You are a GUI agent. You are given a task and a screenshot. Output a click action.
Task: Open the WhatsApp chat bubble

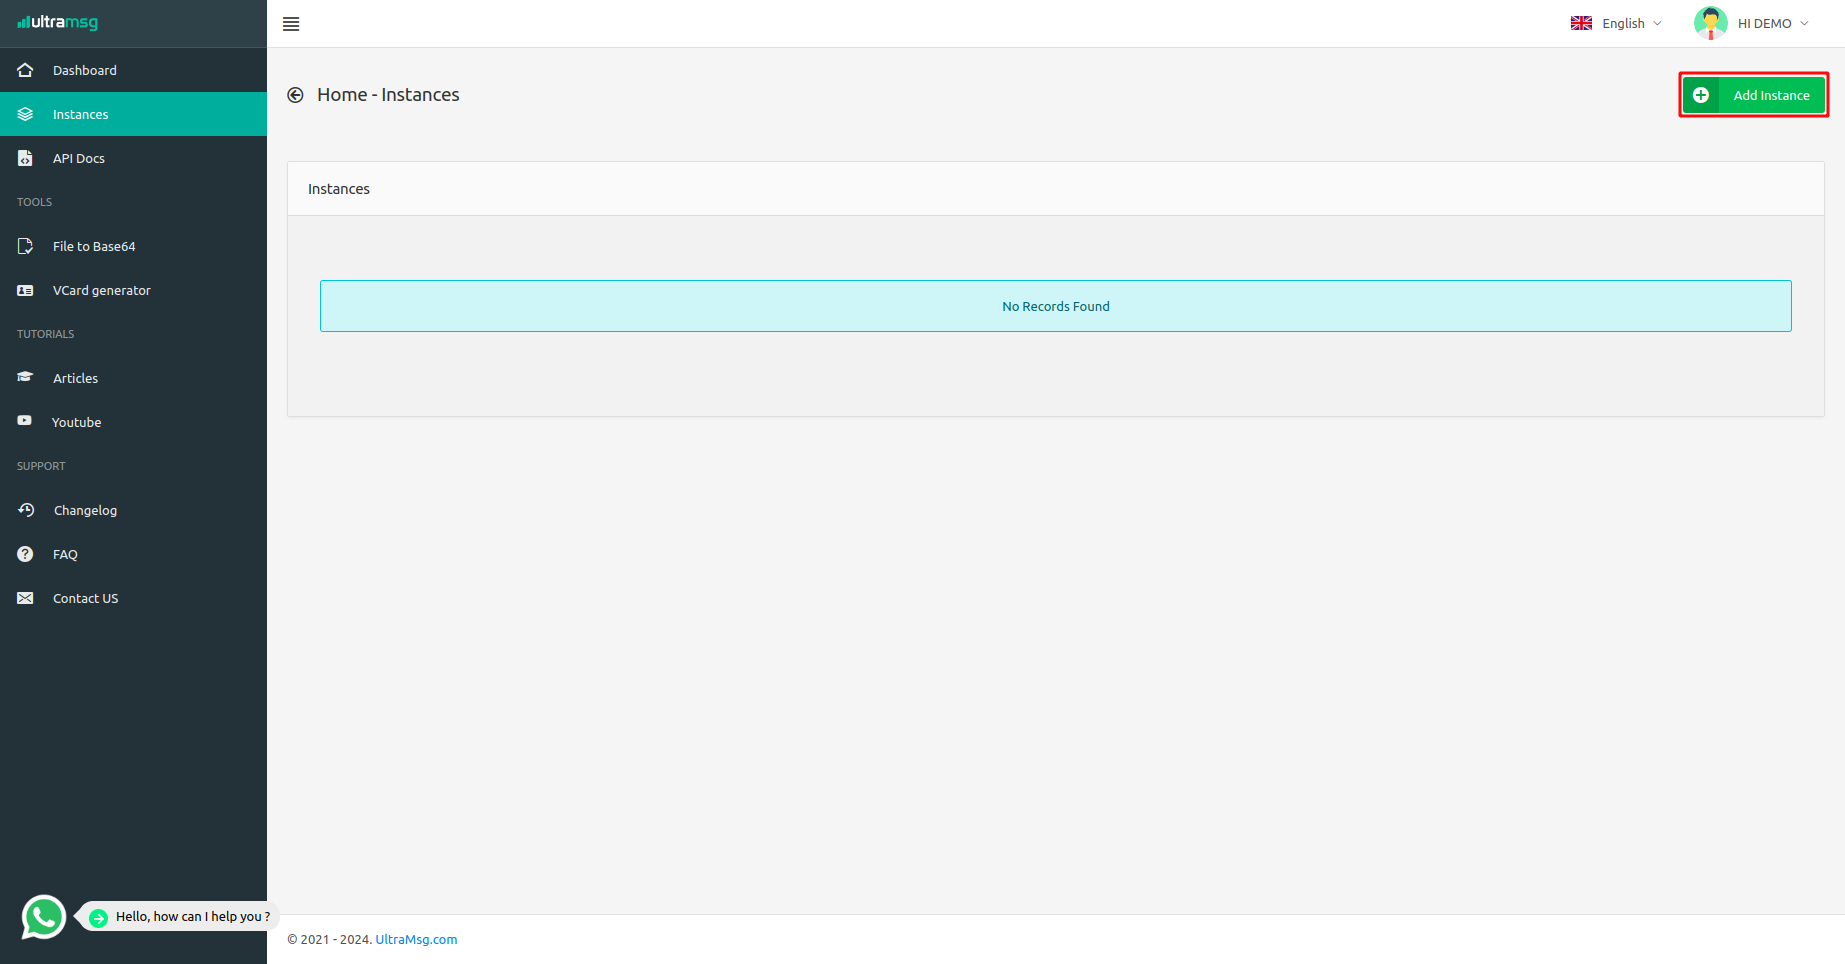[44, 917]
